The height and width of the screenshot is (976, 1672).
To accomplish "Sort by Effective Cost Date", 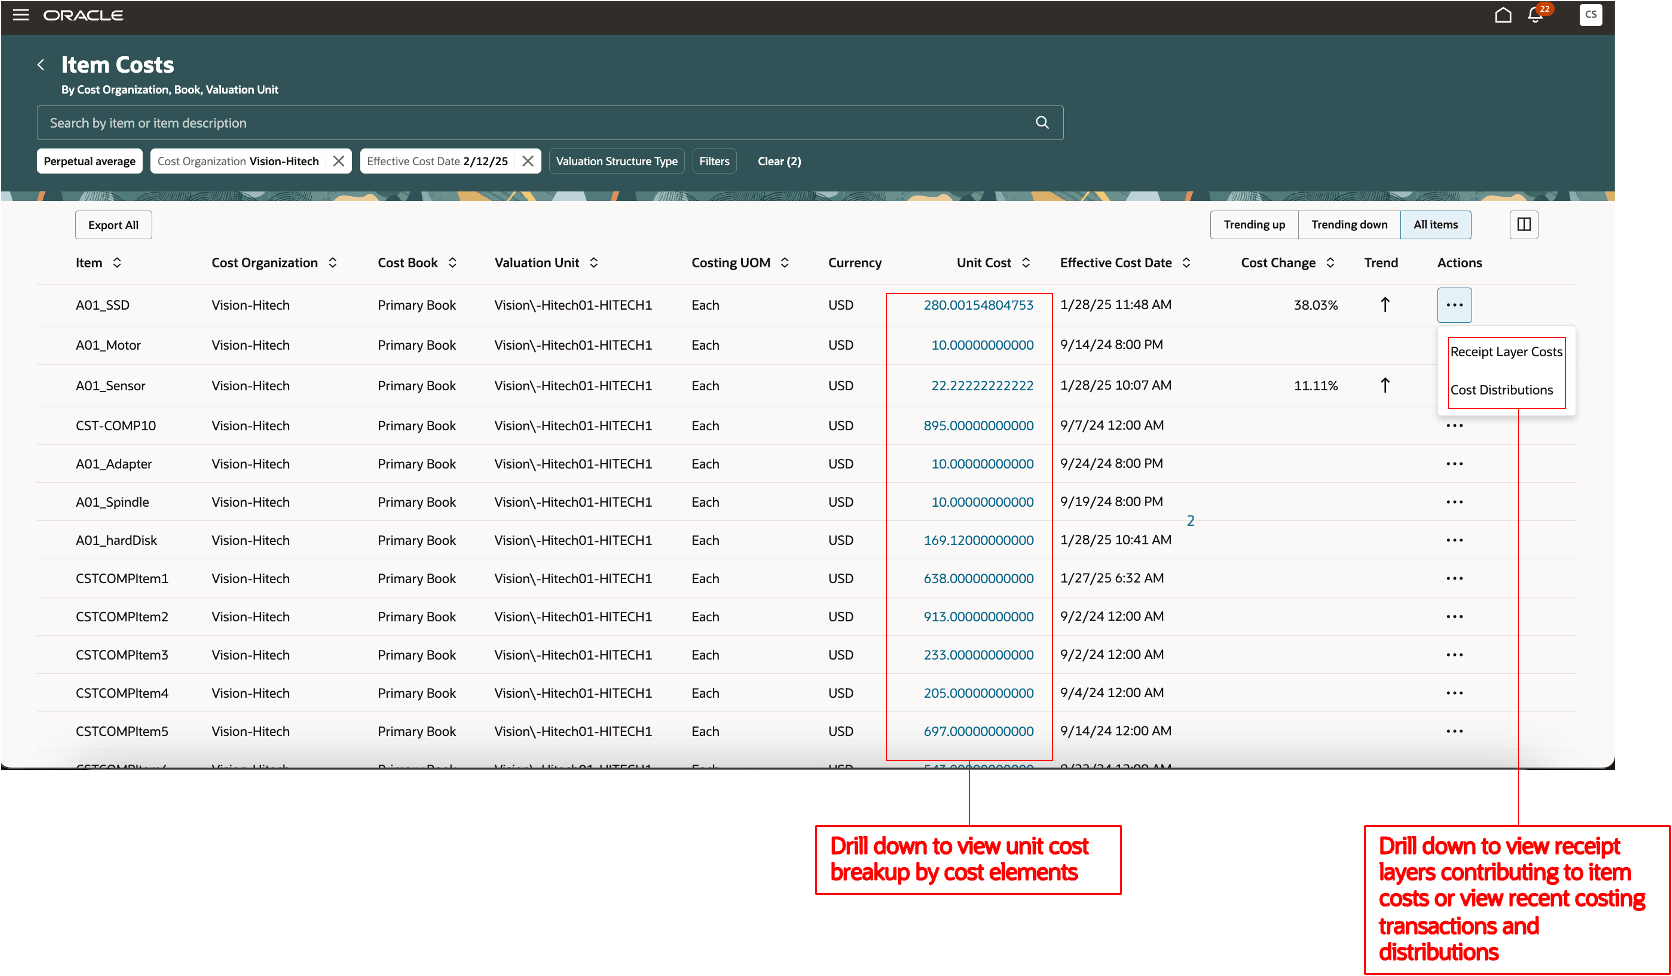I will [1188, 262].
